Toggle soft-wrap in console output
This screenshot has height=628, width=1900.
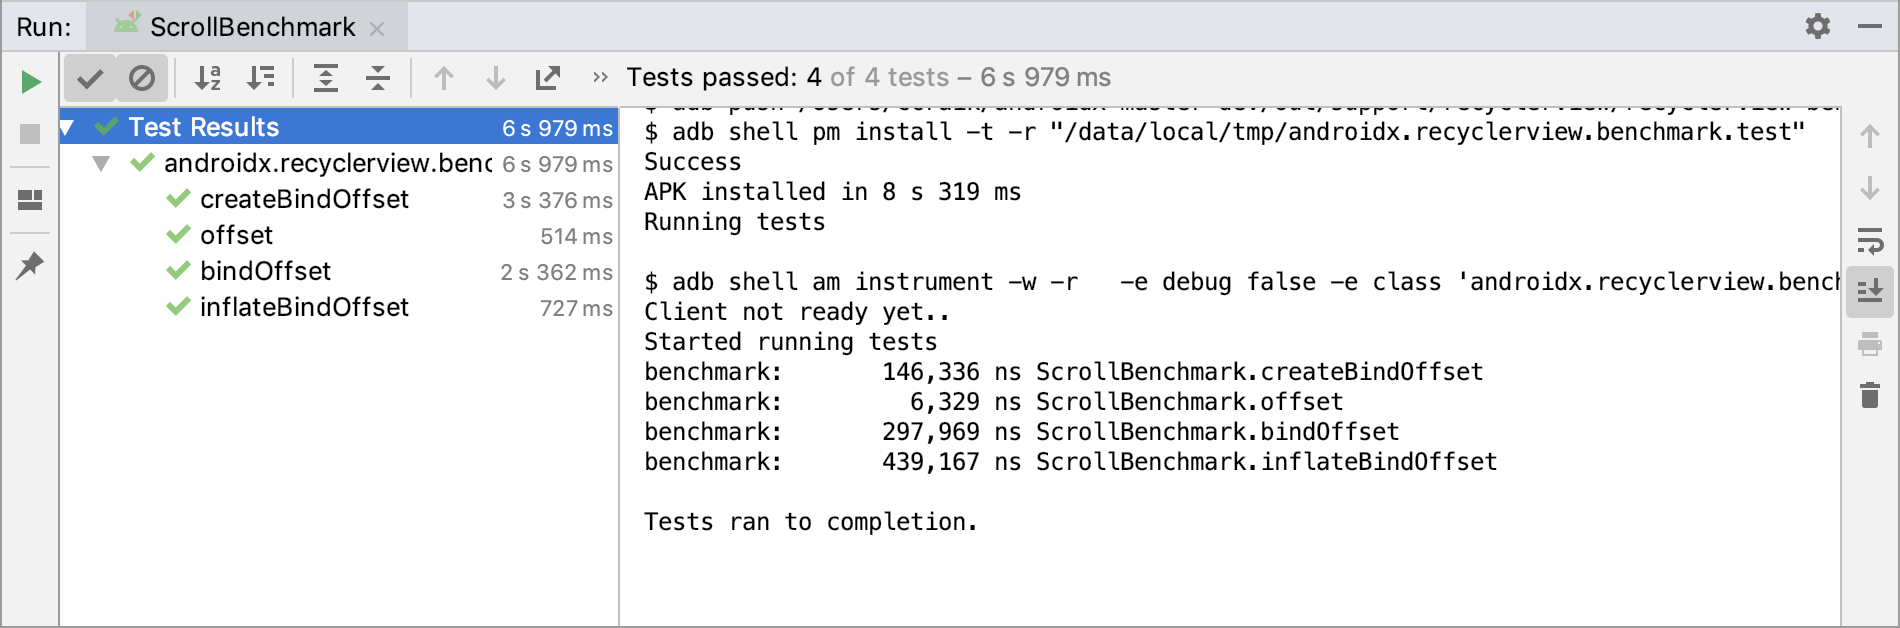(x=1869, y=241)
